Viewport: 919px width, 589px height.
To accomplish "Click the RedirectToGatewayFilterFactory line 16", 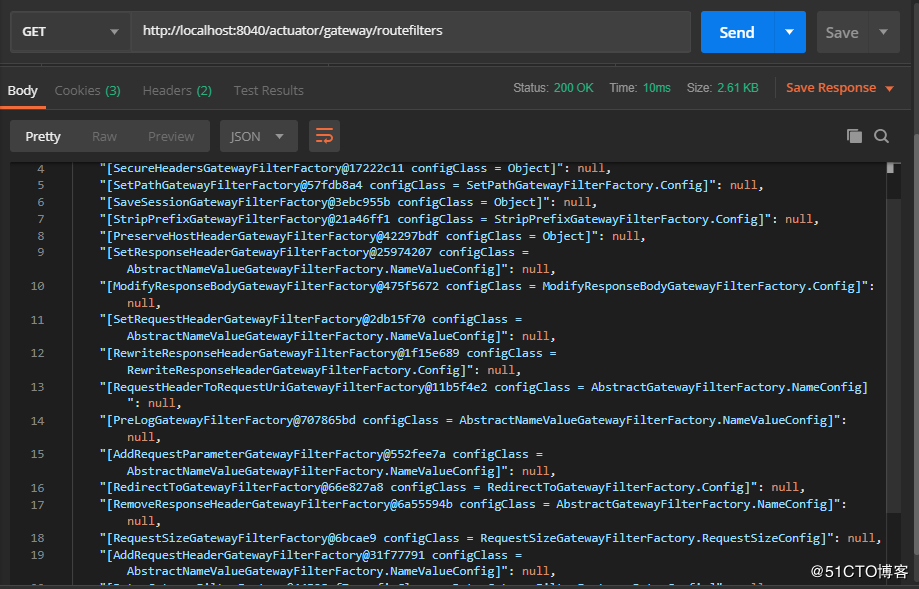I will point(452,488).
